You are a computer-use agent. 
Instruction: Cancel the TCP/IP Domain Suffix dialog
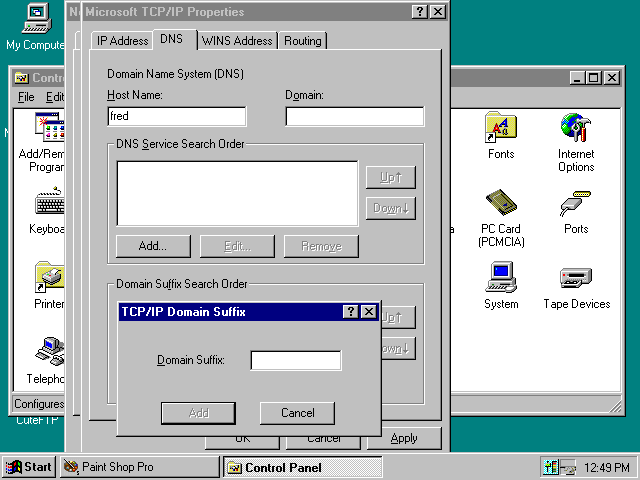pos(298,413)
